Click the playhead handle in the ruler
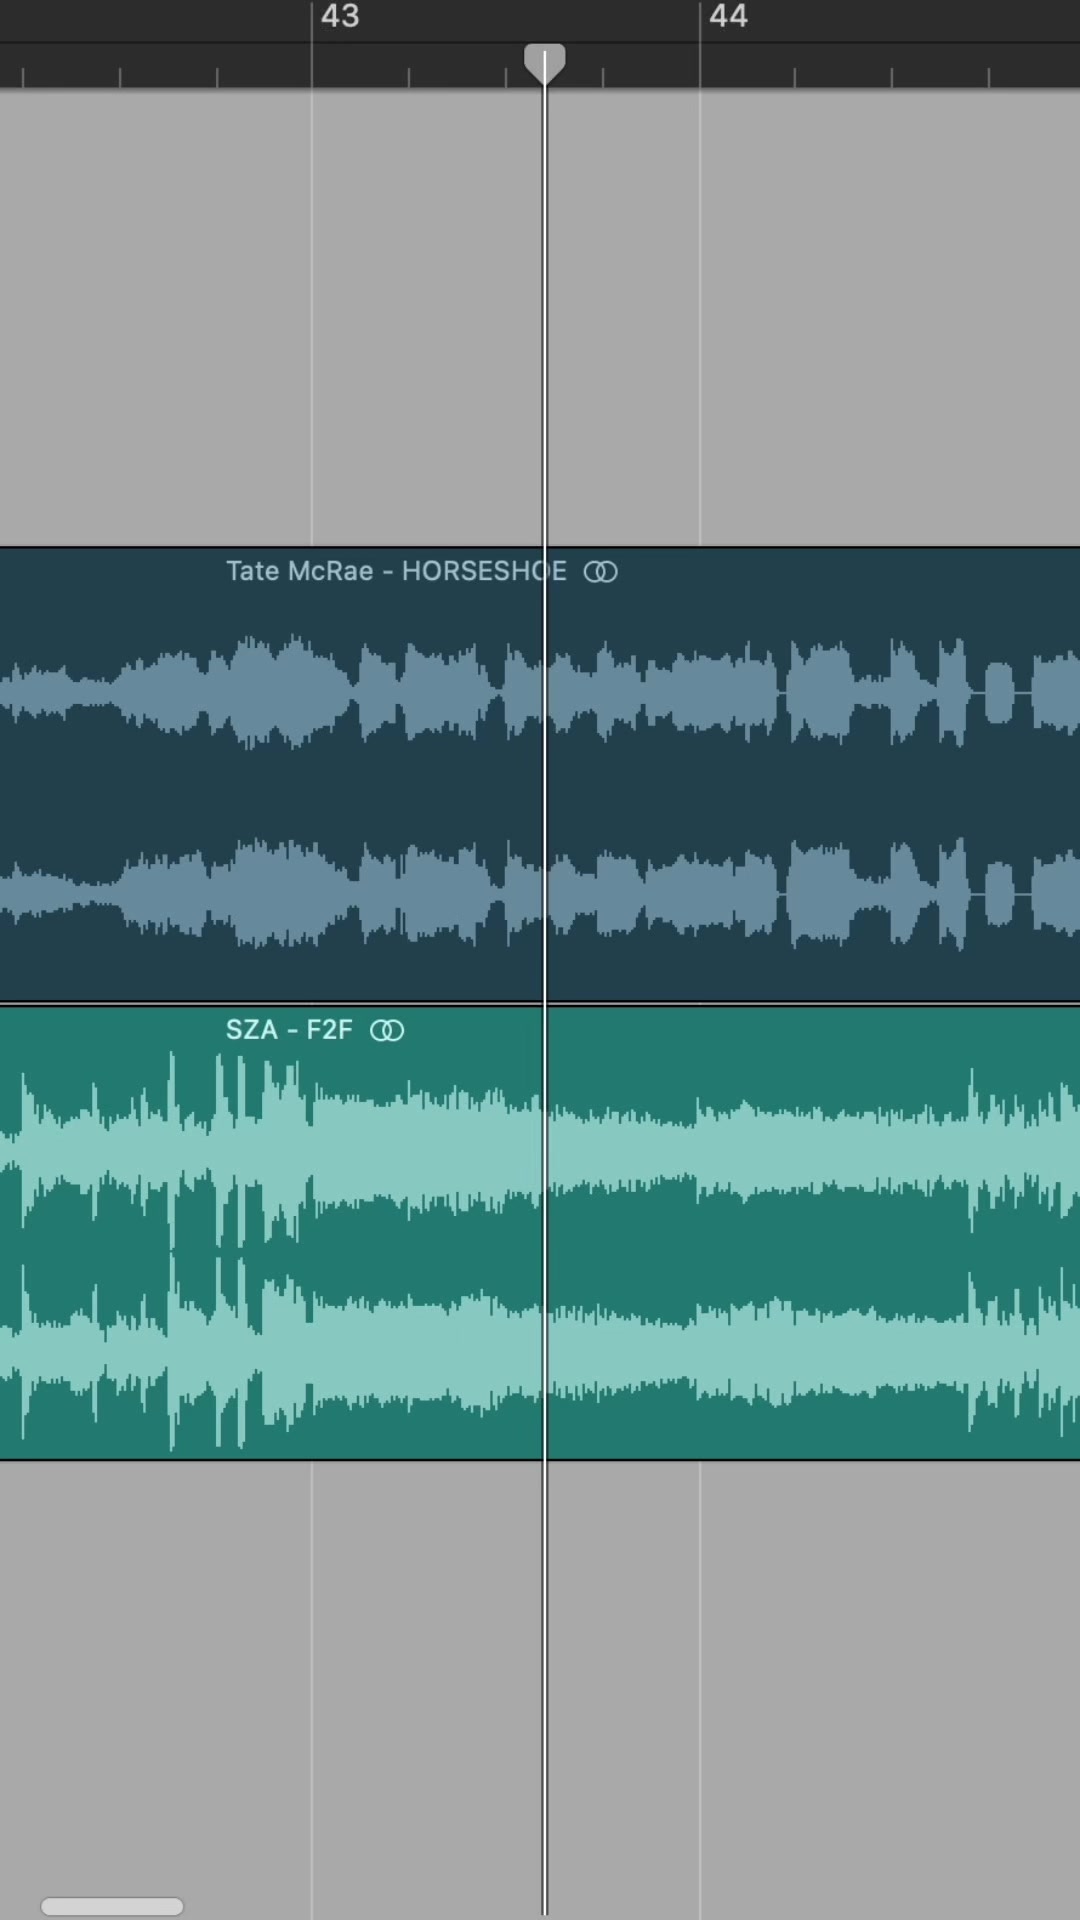Image resolution: width=1080 pixels, height=1920 pixels. tap(545, 64)
